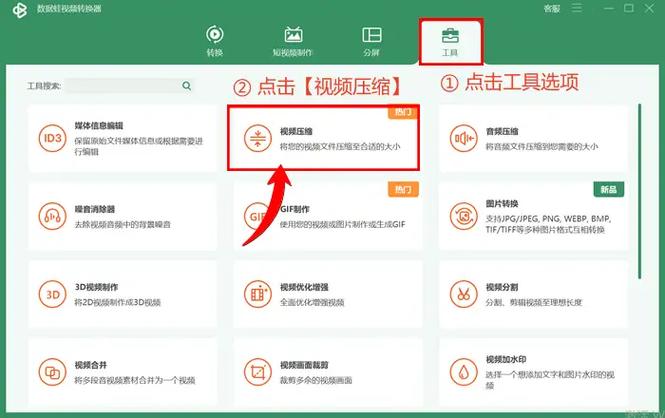The width and height of the screenshot is (665, 418).
Task: Switch to the 转换 tab
Action: click(x=215, y=41)
